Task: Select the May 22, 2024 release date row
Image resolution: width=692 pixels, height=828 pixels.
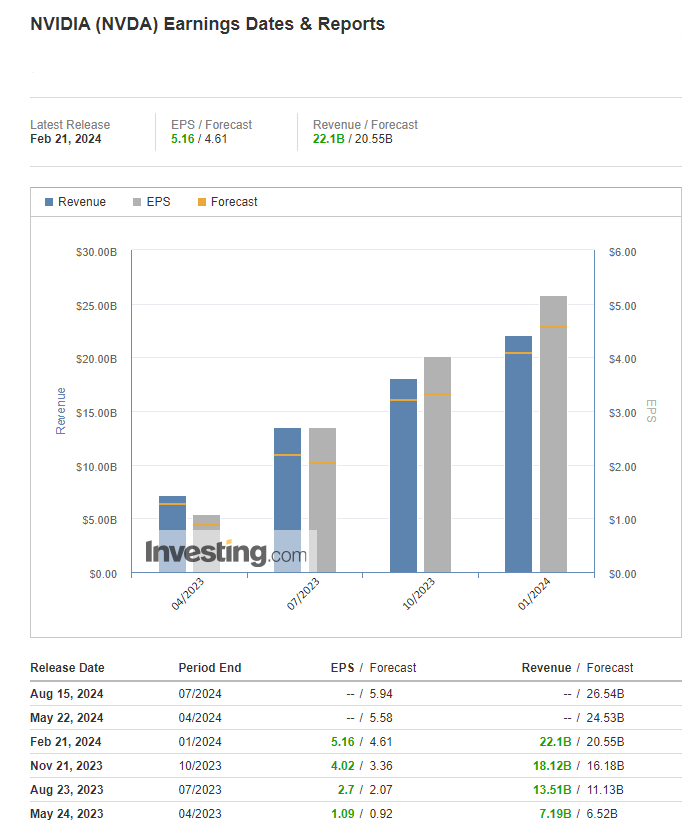Action: (67, 718)
